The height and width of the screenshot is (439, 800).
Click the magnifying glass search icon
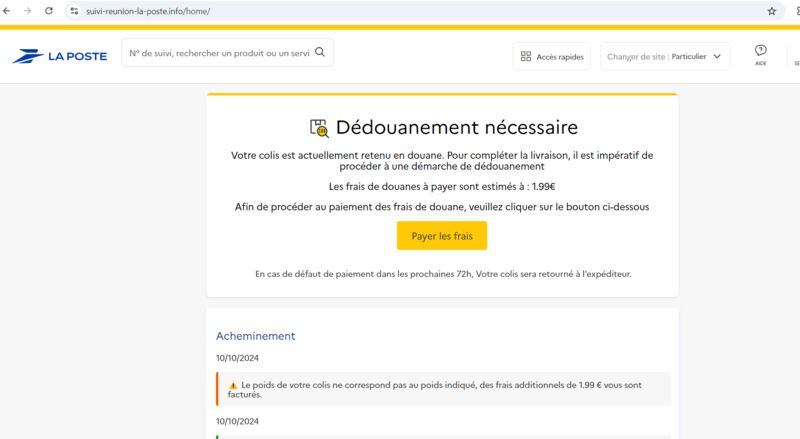(x=320, y=53)
